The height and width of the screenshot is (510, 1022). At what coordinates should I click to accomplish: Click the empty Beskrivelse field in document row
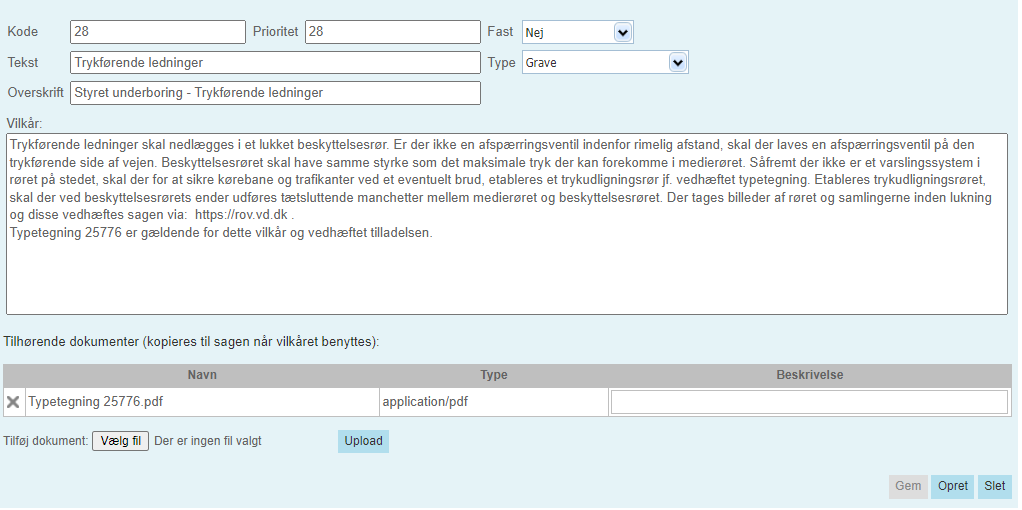808,402
